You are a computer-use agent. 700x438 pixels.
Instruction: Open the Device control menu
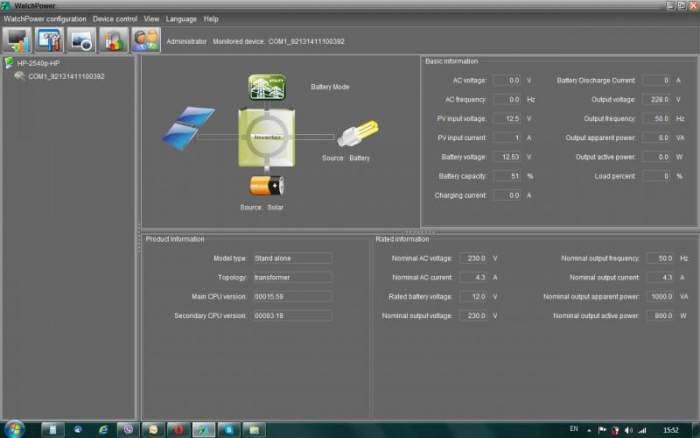point(115,19)
